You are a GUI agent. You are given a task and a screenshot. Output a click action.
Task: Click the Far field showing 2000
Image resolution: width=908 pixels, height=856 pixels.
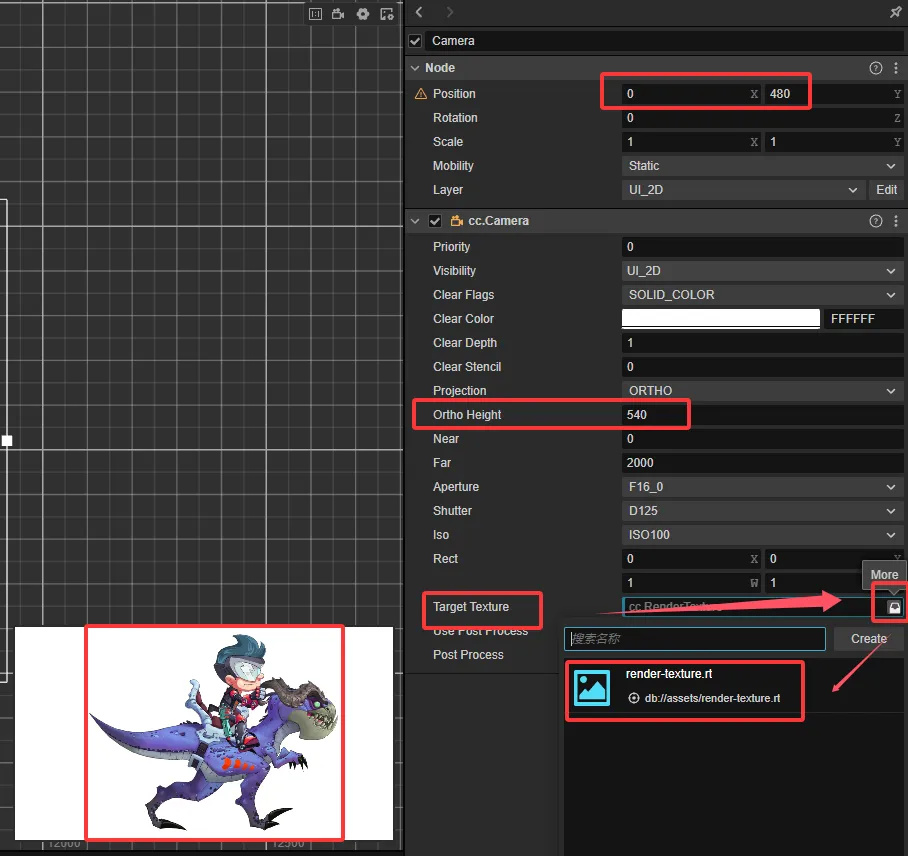762,463
